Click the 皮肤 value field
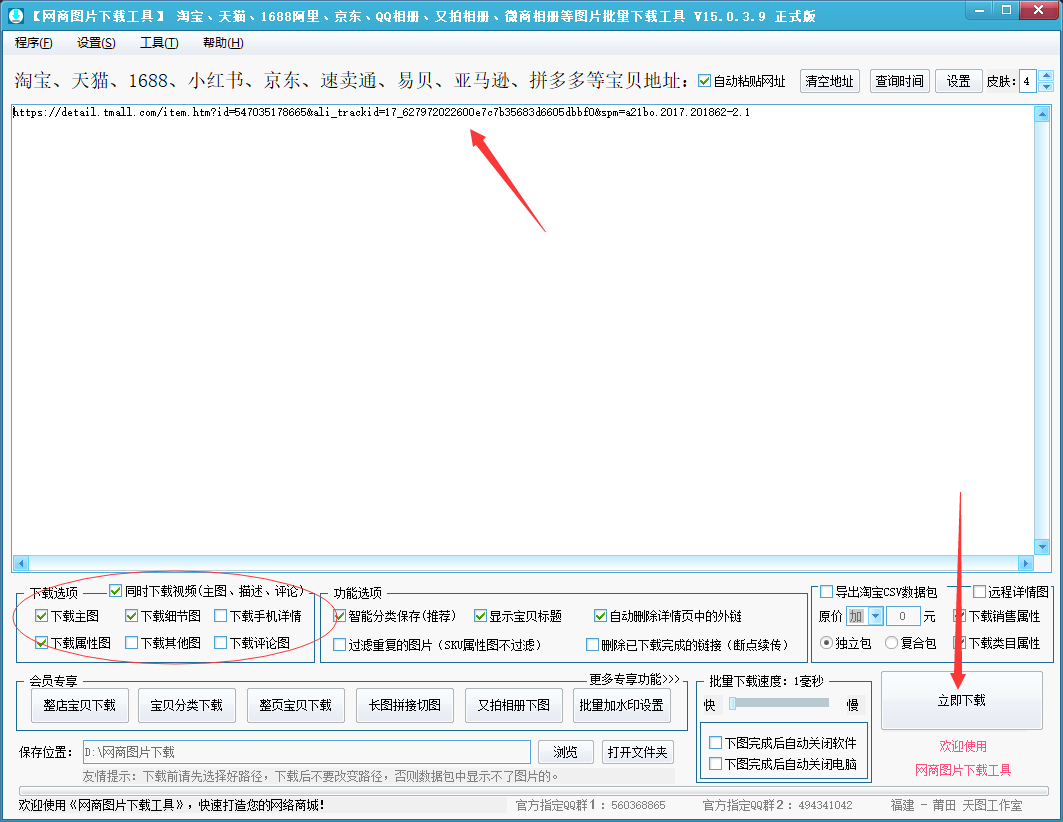The image size is (1063, 822). (x=1028, y=81)
